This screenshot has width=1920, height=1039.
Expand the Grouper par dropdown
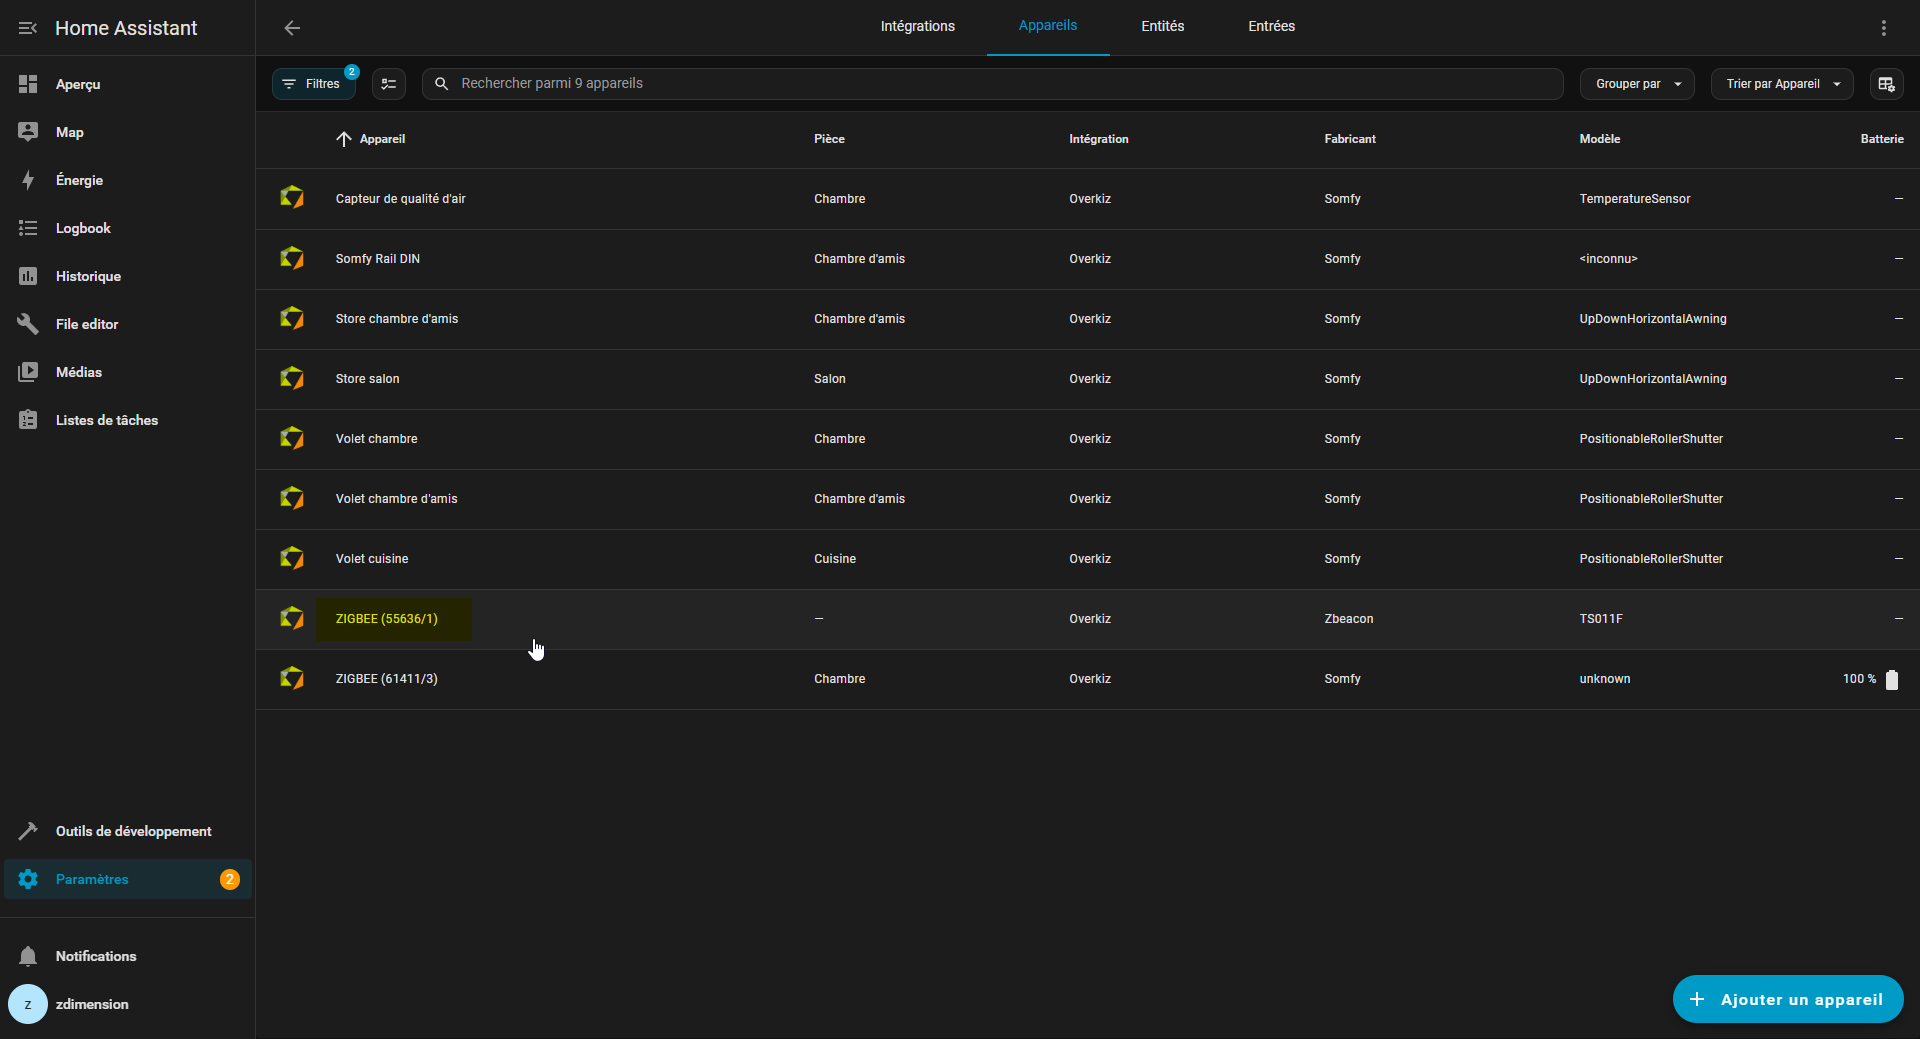[1637, 84]
